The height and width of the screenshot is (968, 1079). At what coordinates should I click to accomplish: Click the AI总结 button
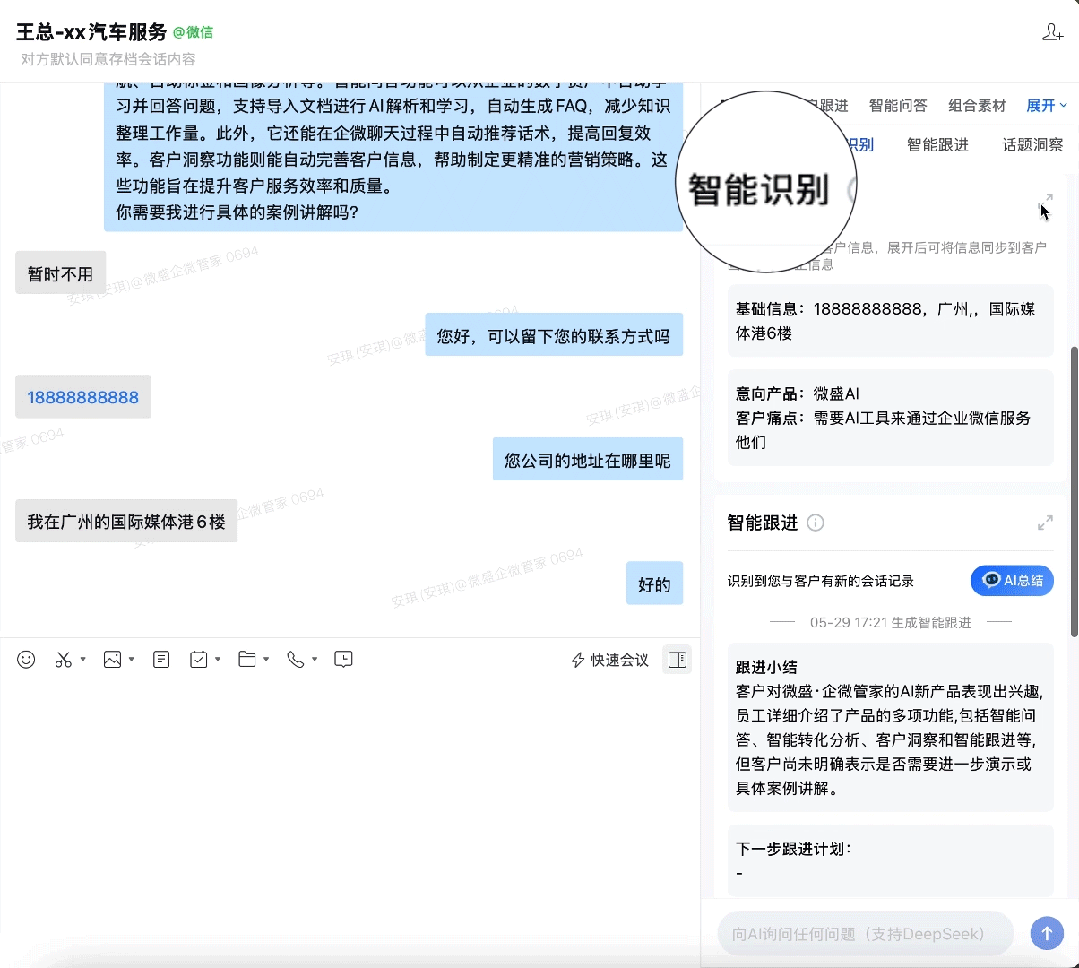pos(1011,580)
